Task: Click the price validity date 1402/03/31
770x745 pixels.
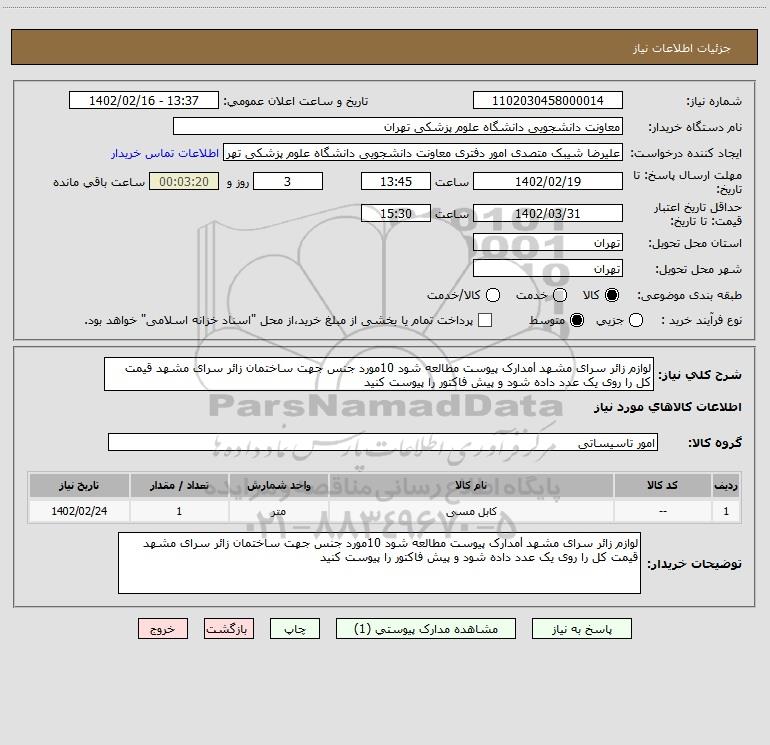Action: click(x=548, y=214)
